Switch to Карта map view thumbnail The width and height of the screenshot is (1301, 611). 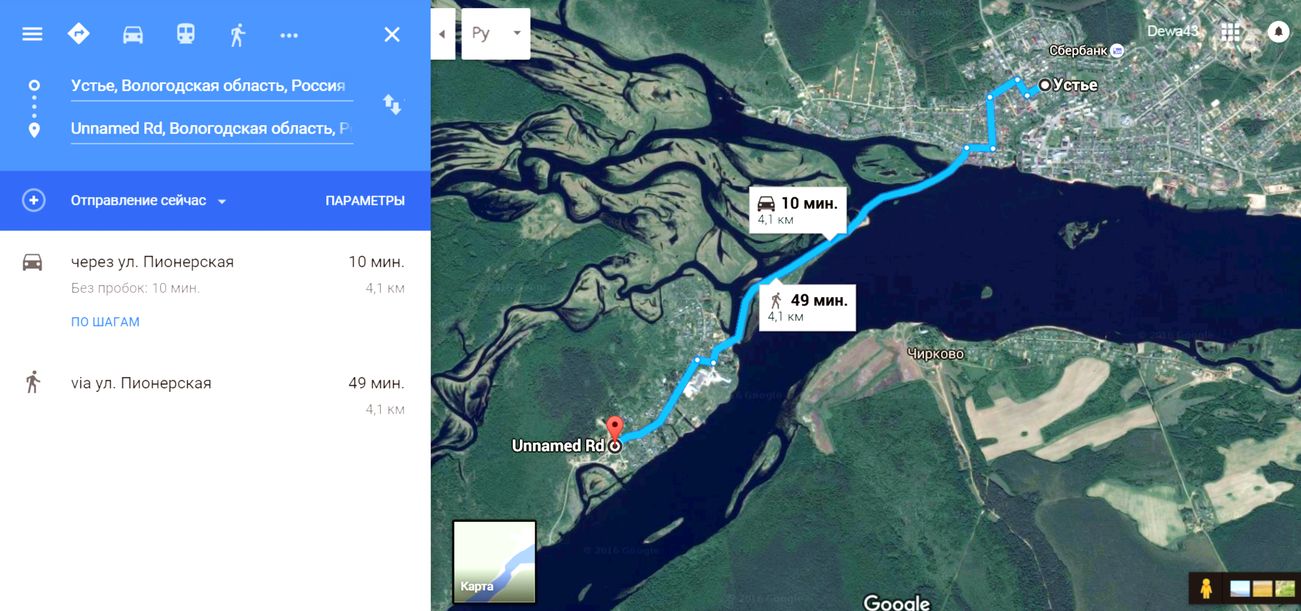click(x=495, y=561)
